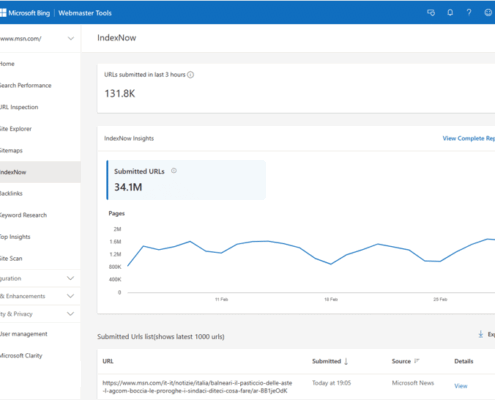Image resolution: width=495 pixels, height=400 pixels.
Task: Open Sitemaps in sidebar
Action: (x=11, y=150)
